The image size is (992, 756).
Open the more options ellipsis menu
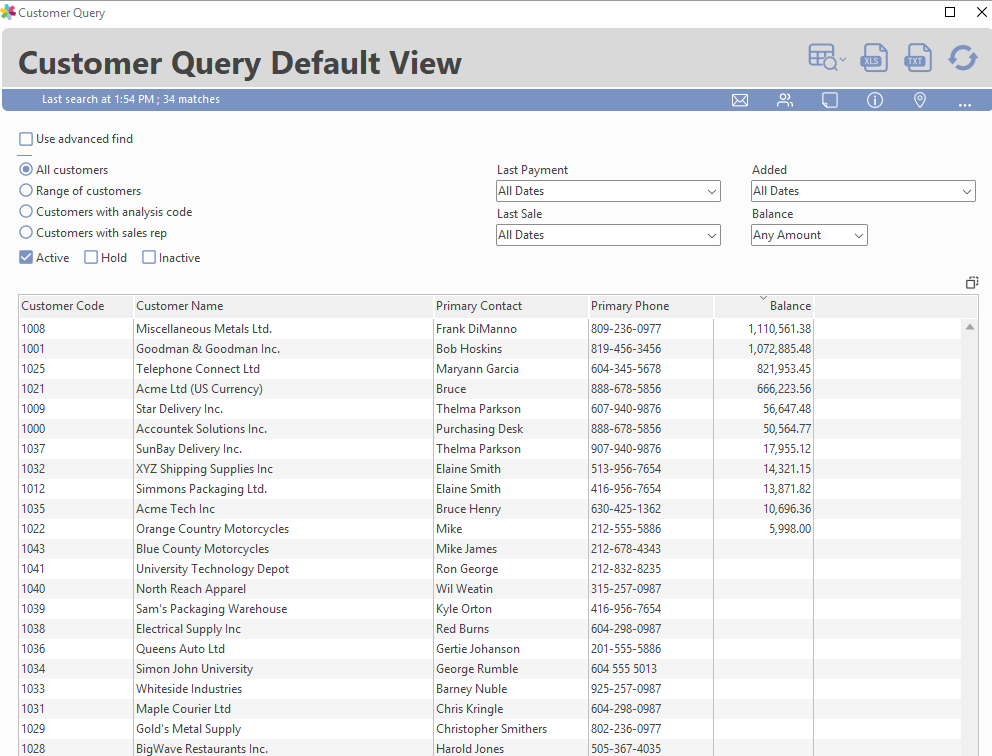[964, 104]
